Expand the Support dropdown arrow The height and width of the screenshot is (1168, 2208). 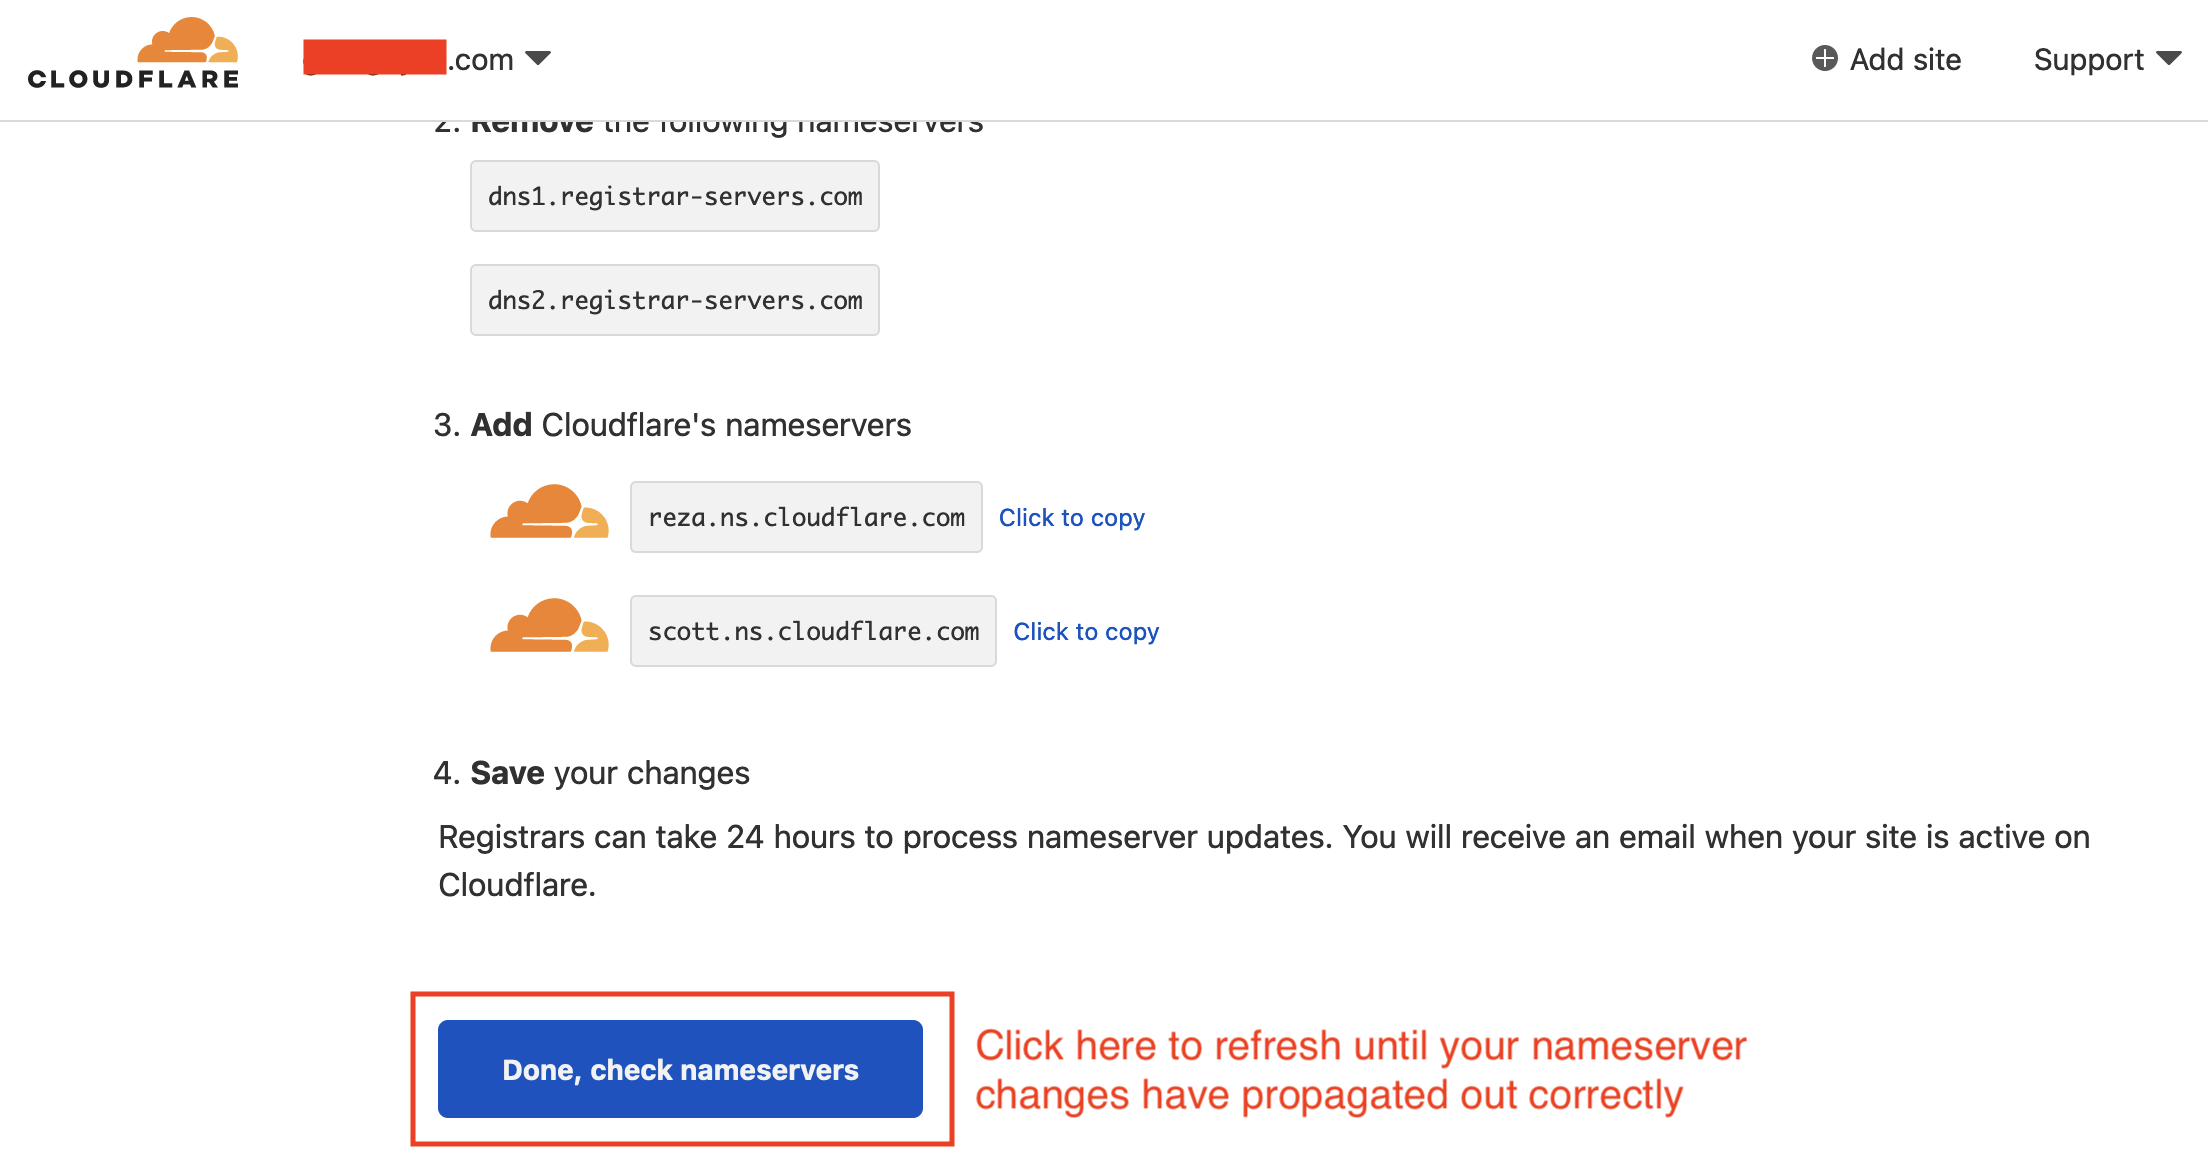pyautogui.click(x=2168, y=59)
